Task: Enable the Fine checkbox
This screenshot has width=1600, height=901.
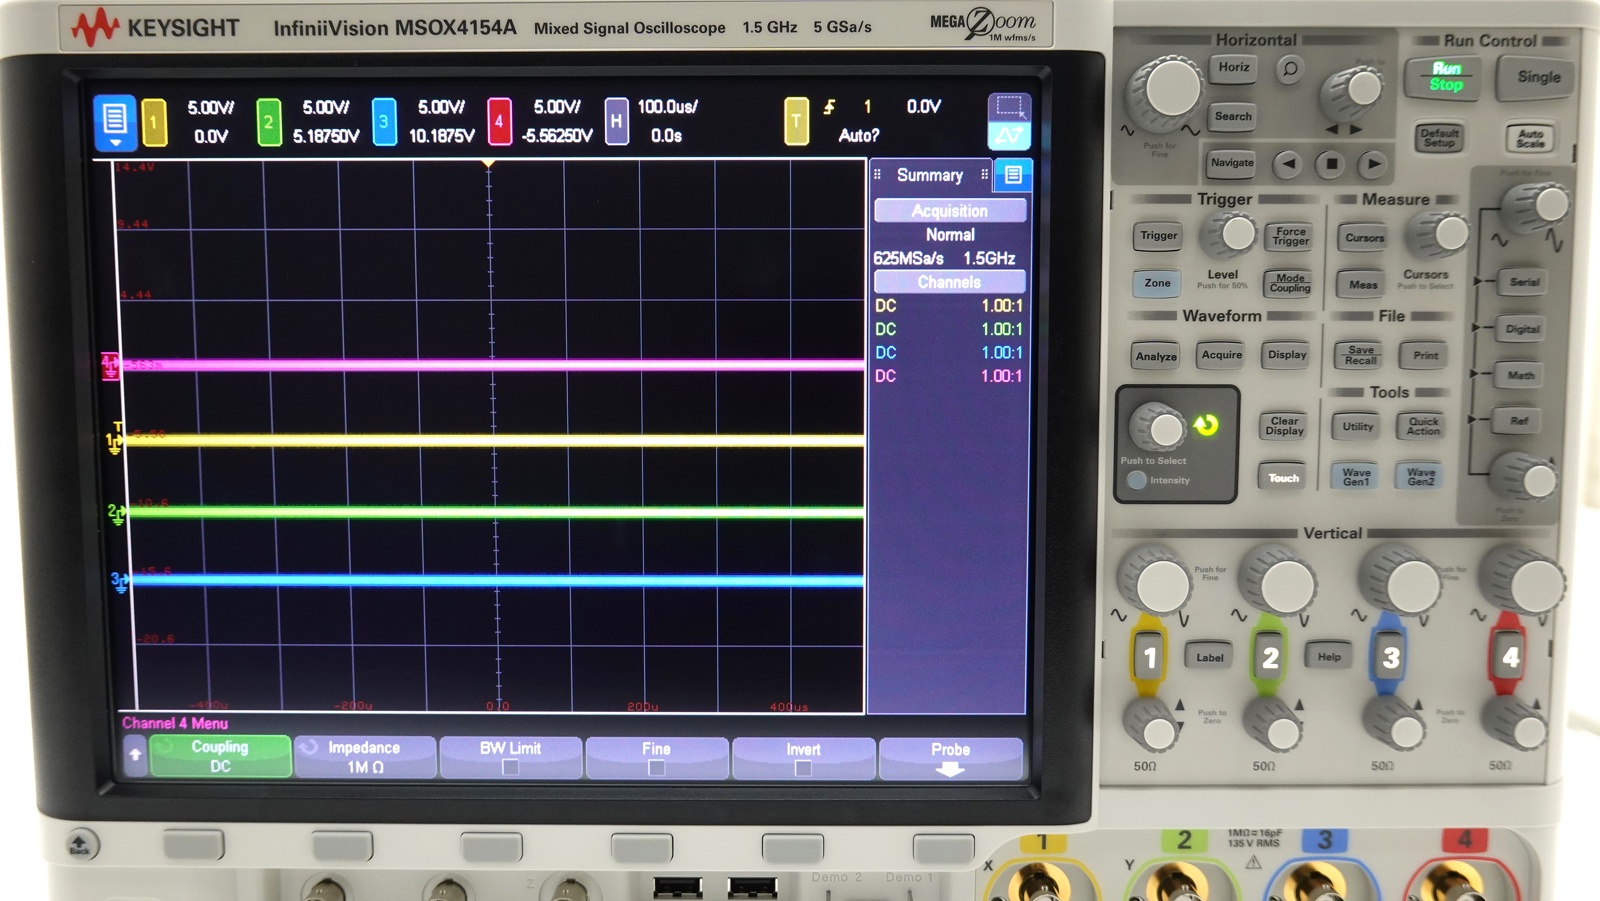Action: 656,767
